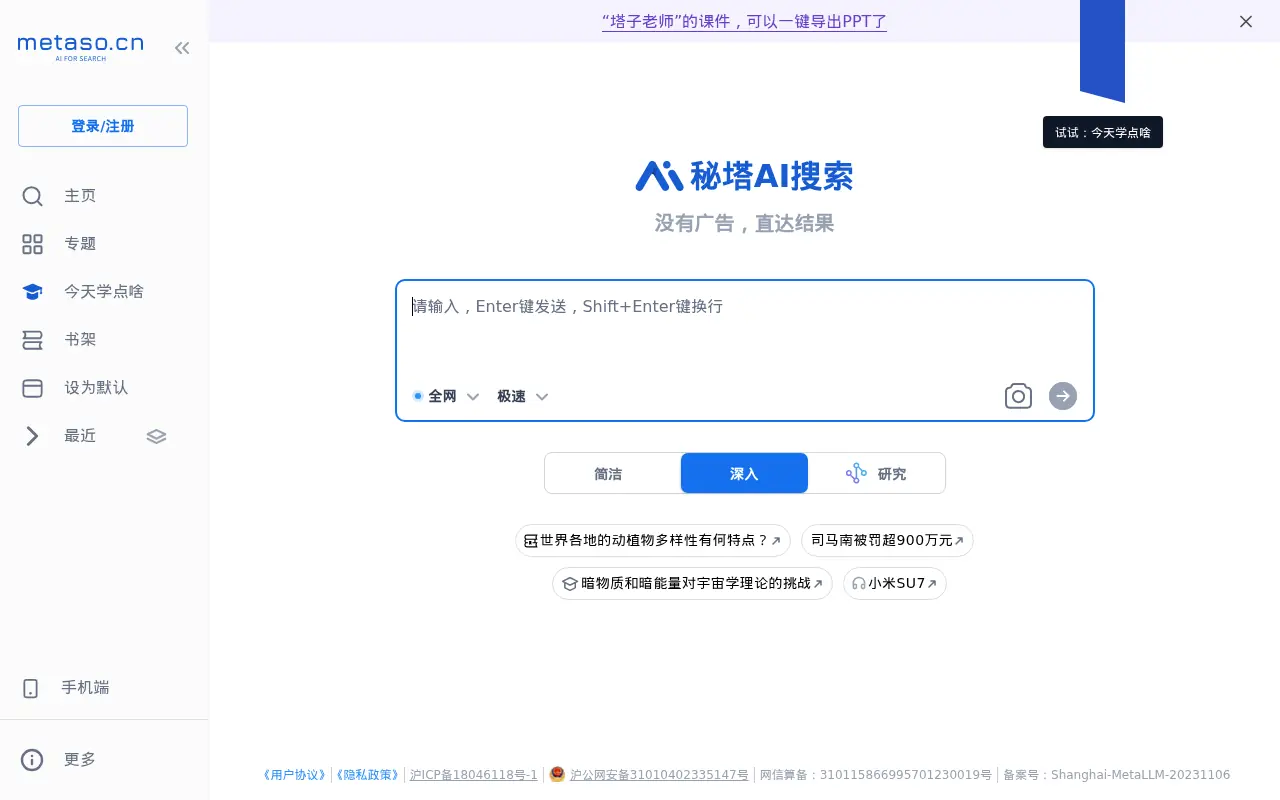This screenshot has width=1280, height=800.
Task: Select the 深入 mode tab
Action: [x=744, y=473]
